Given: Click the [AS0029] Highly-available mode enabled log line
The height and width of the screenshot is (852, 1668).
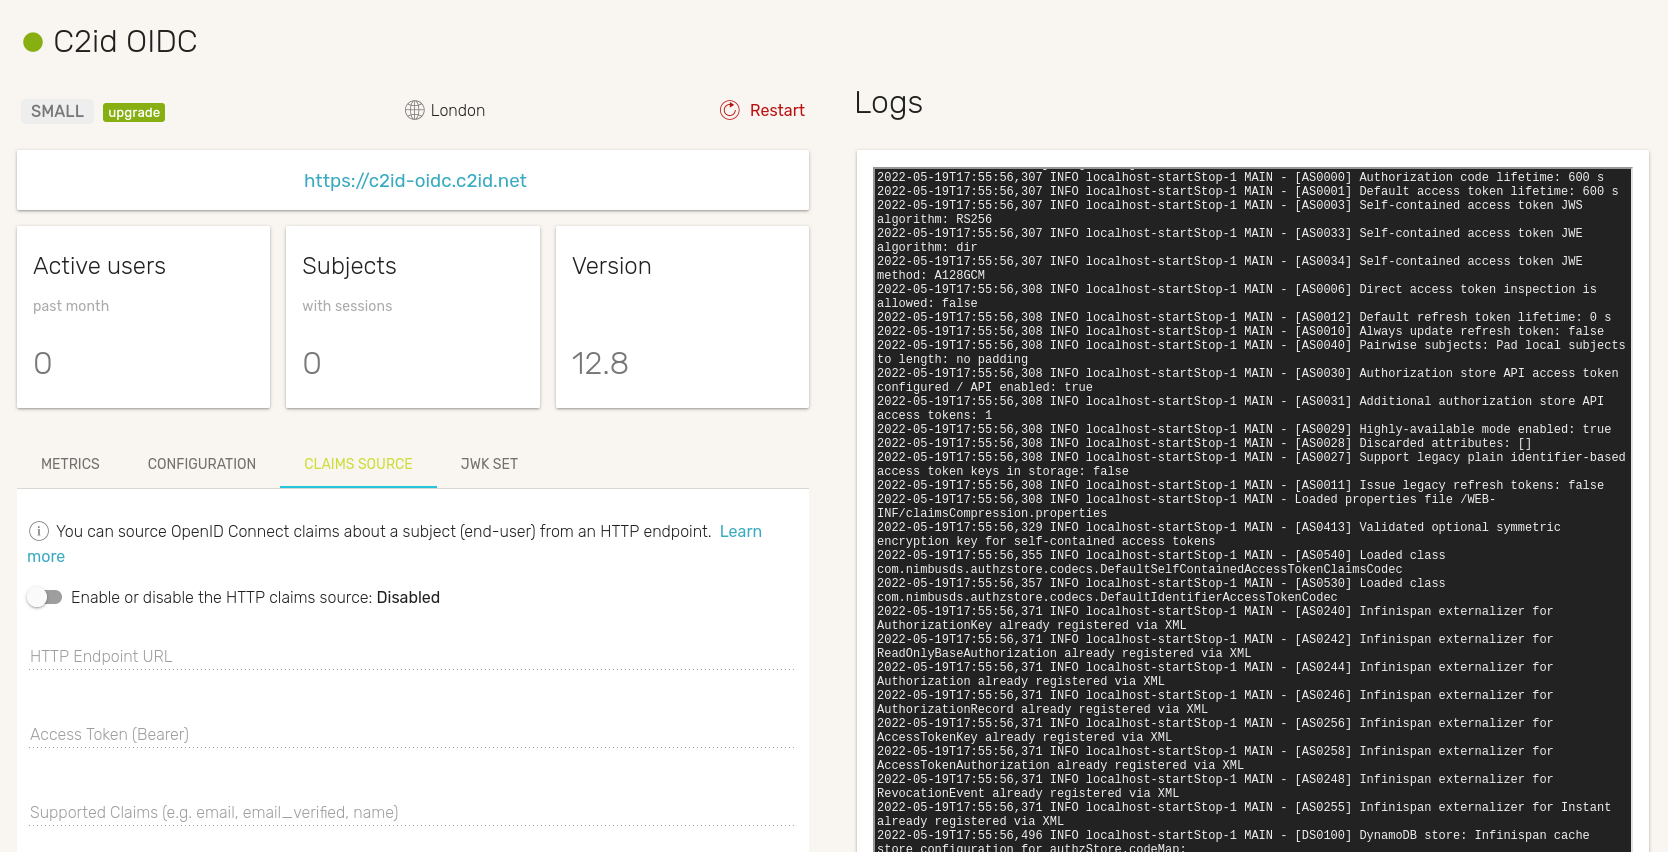Looking at the screenshot, I should [1244, 429].
